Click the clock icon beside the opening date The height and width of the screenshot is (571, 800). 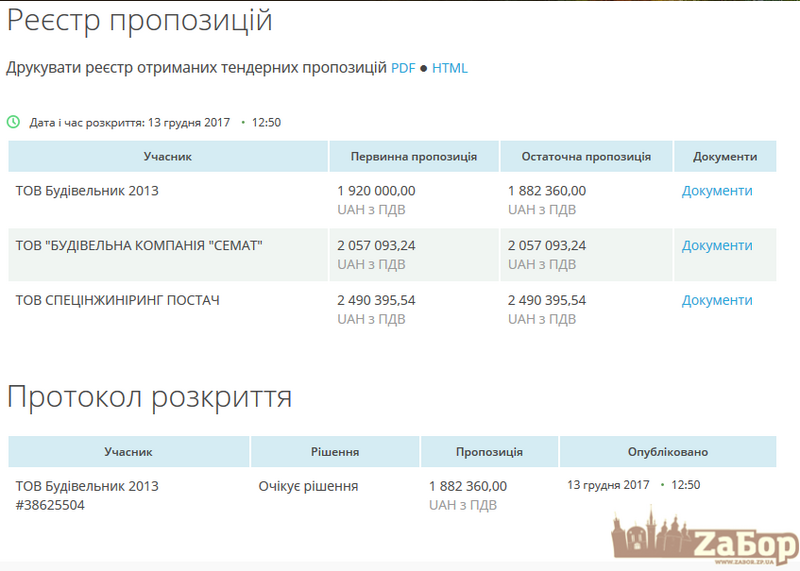[x=13, y=122]
